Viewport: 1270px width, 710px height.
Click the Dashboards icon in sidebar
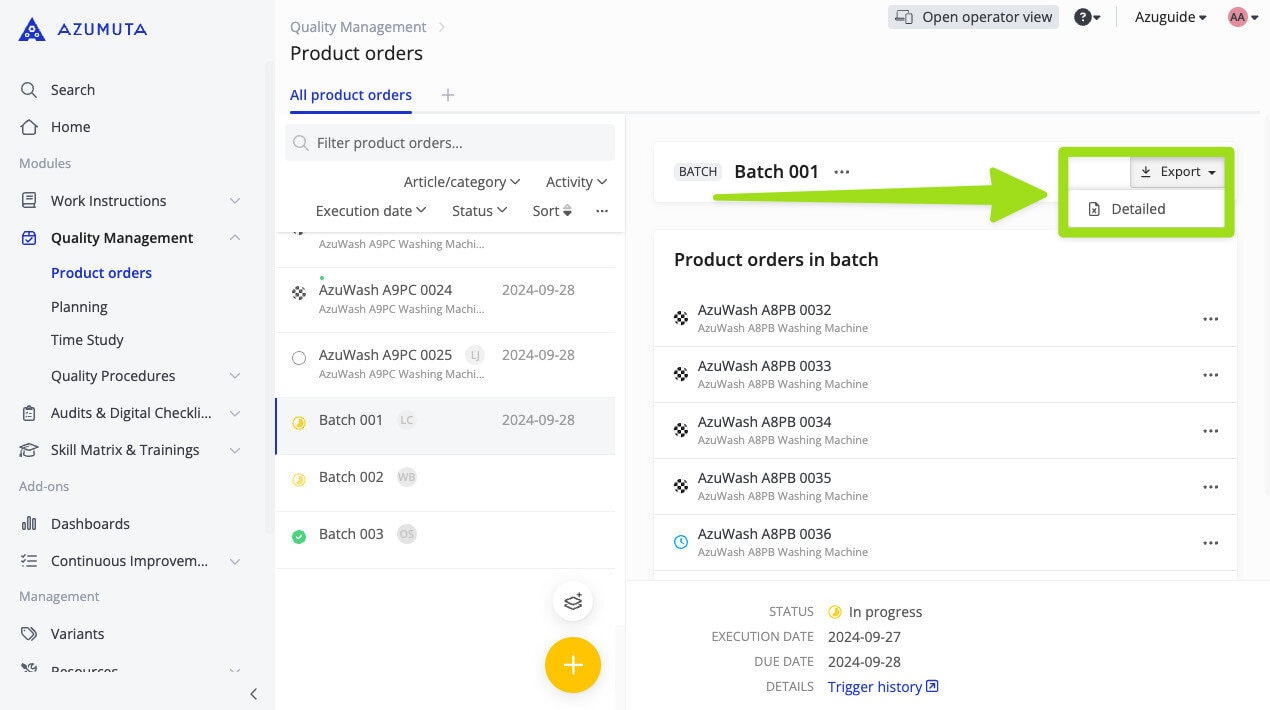(x=29, y=524)
